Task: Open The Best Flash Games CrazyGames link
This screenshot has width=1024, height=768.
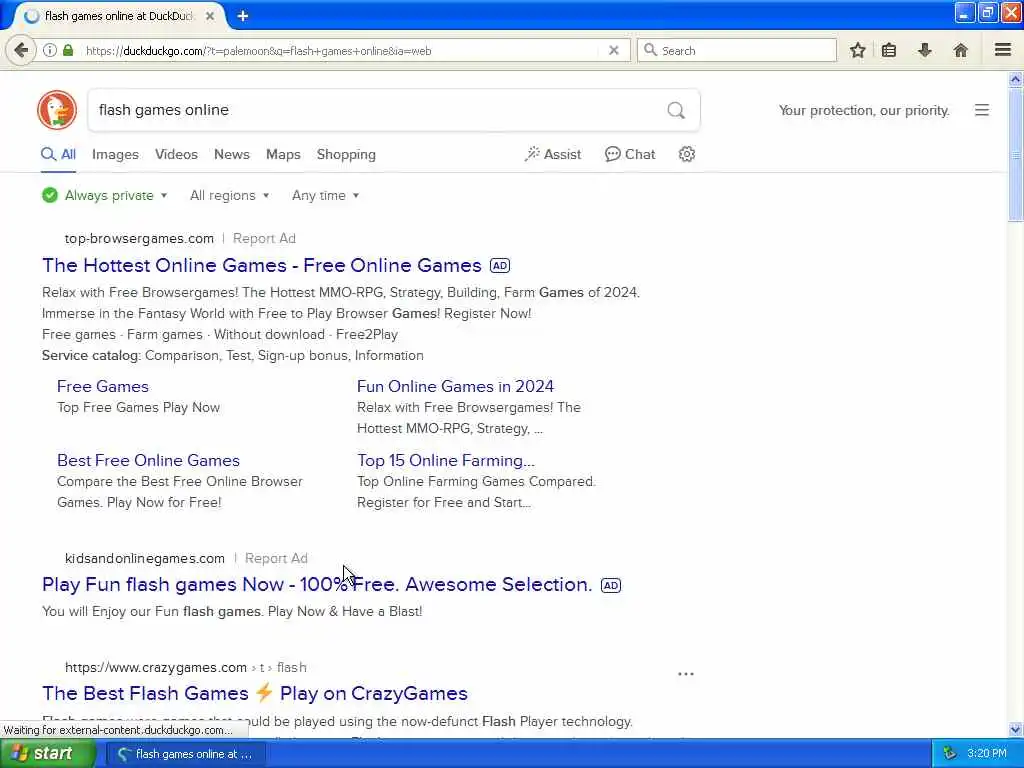Action: (255, 693)
